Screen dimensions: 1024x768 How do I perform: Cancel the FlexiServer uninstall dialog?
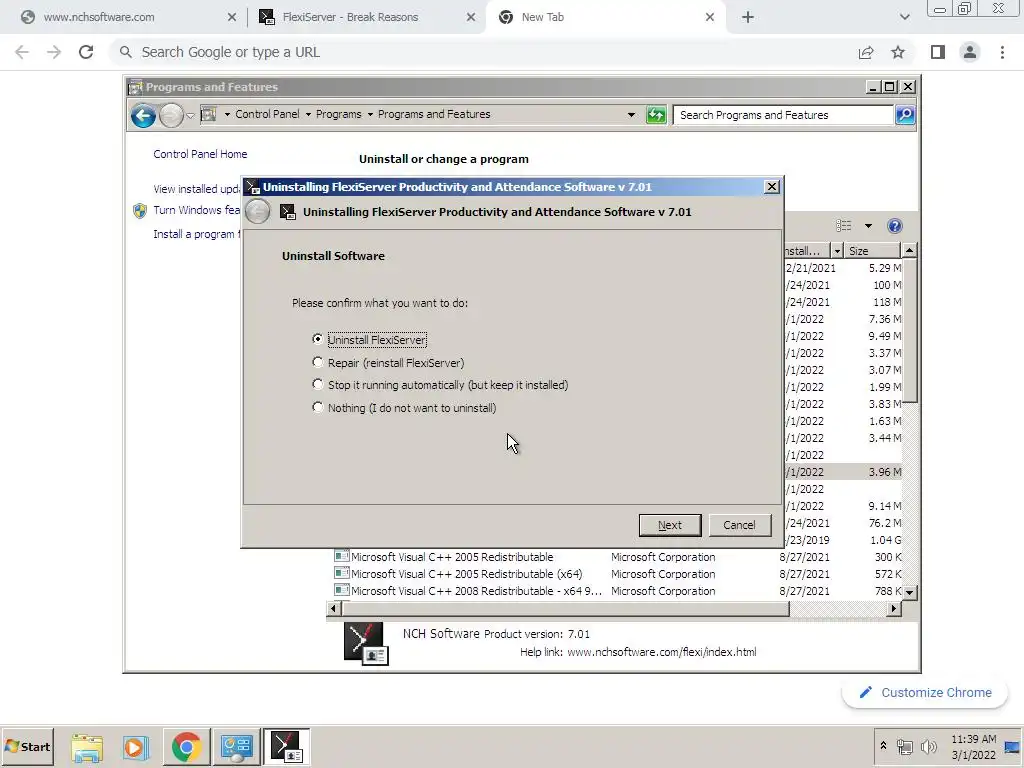coord(739,525)
